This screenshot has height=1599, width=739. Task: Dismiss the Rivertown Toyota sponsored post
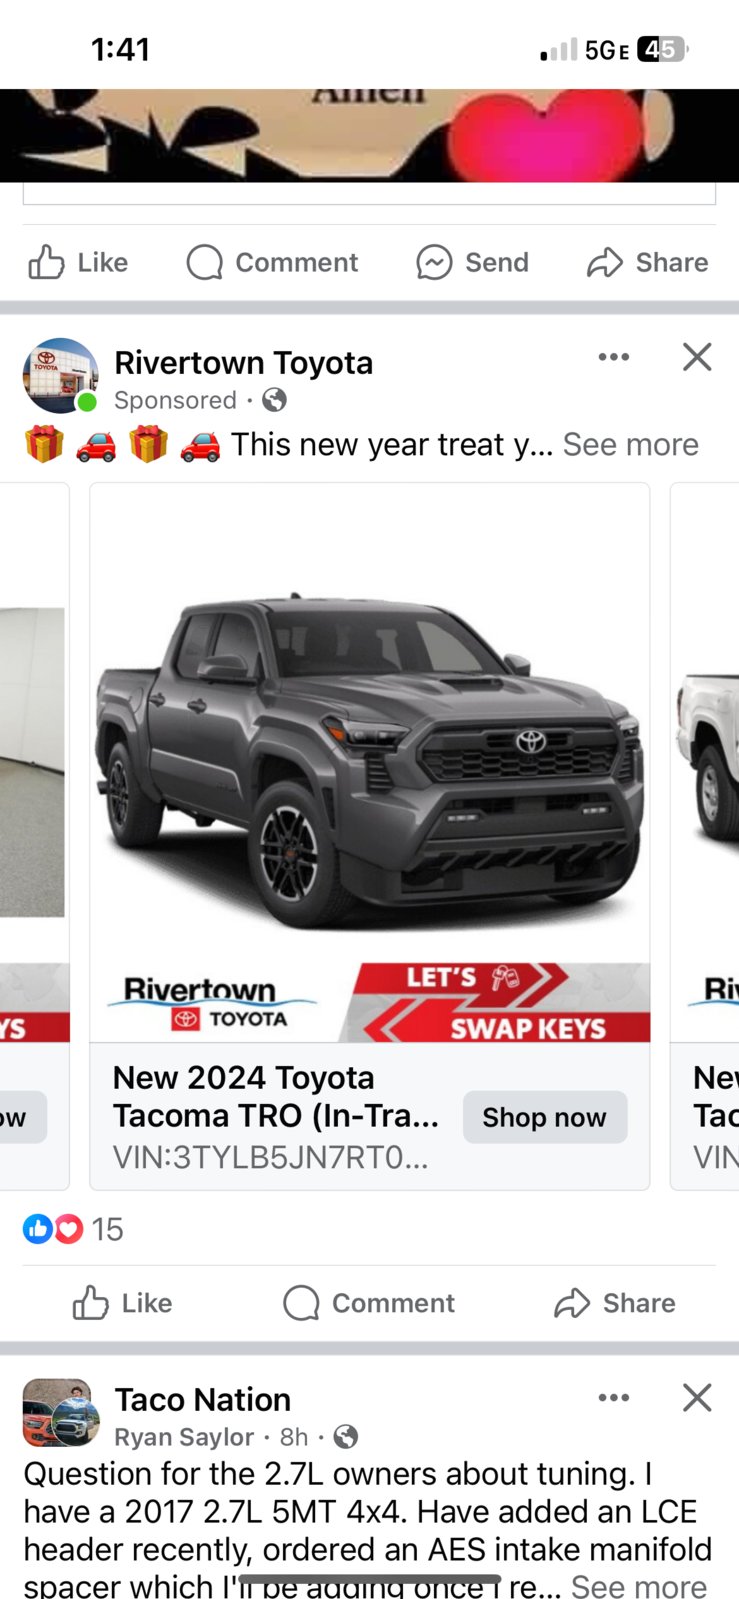click(697, 357)
